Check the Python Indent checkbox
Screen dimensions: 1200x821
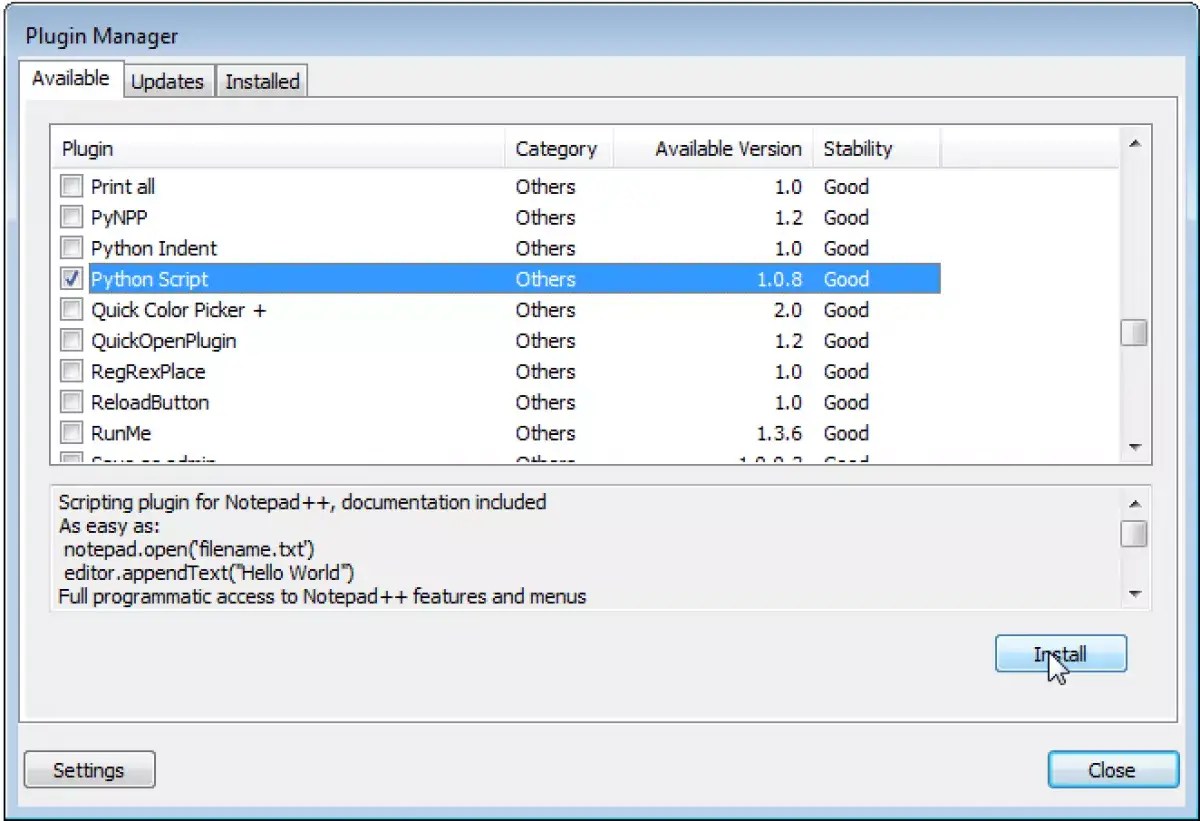click(71, 248)
